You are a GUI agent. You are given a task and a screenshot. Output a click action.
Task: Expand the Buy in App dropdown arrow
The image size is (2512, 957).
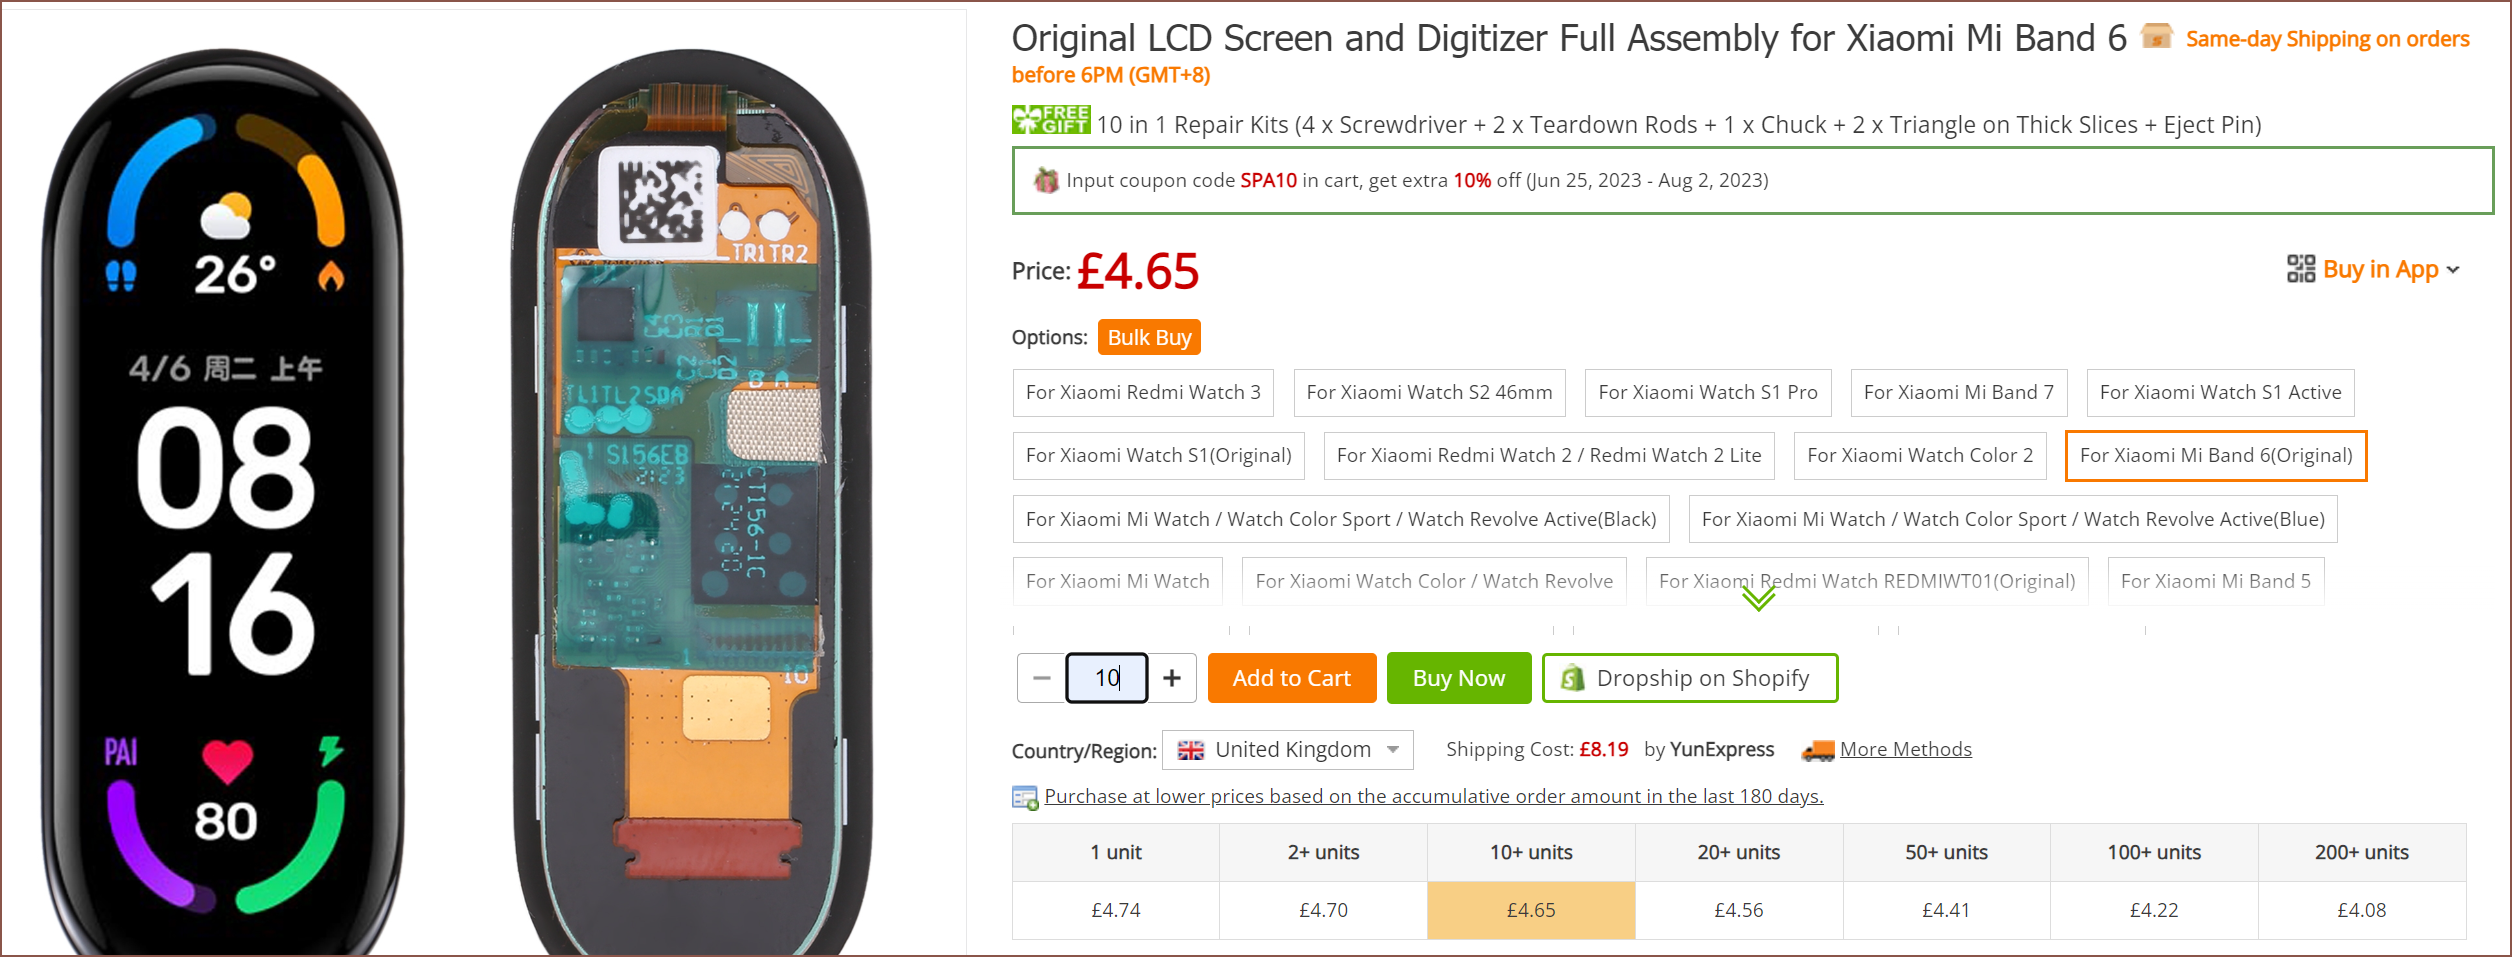click(x=2453, y=270)
